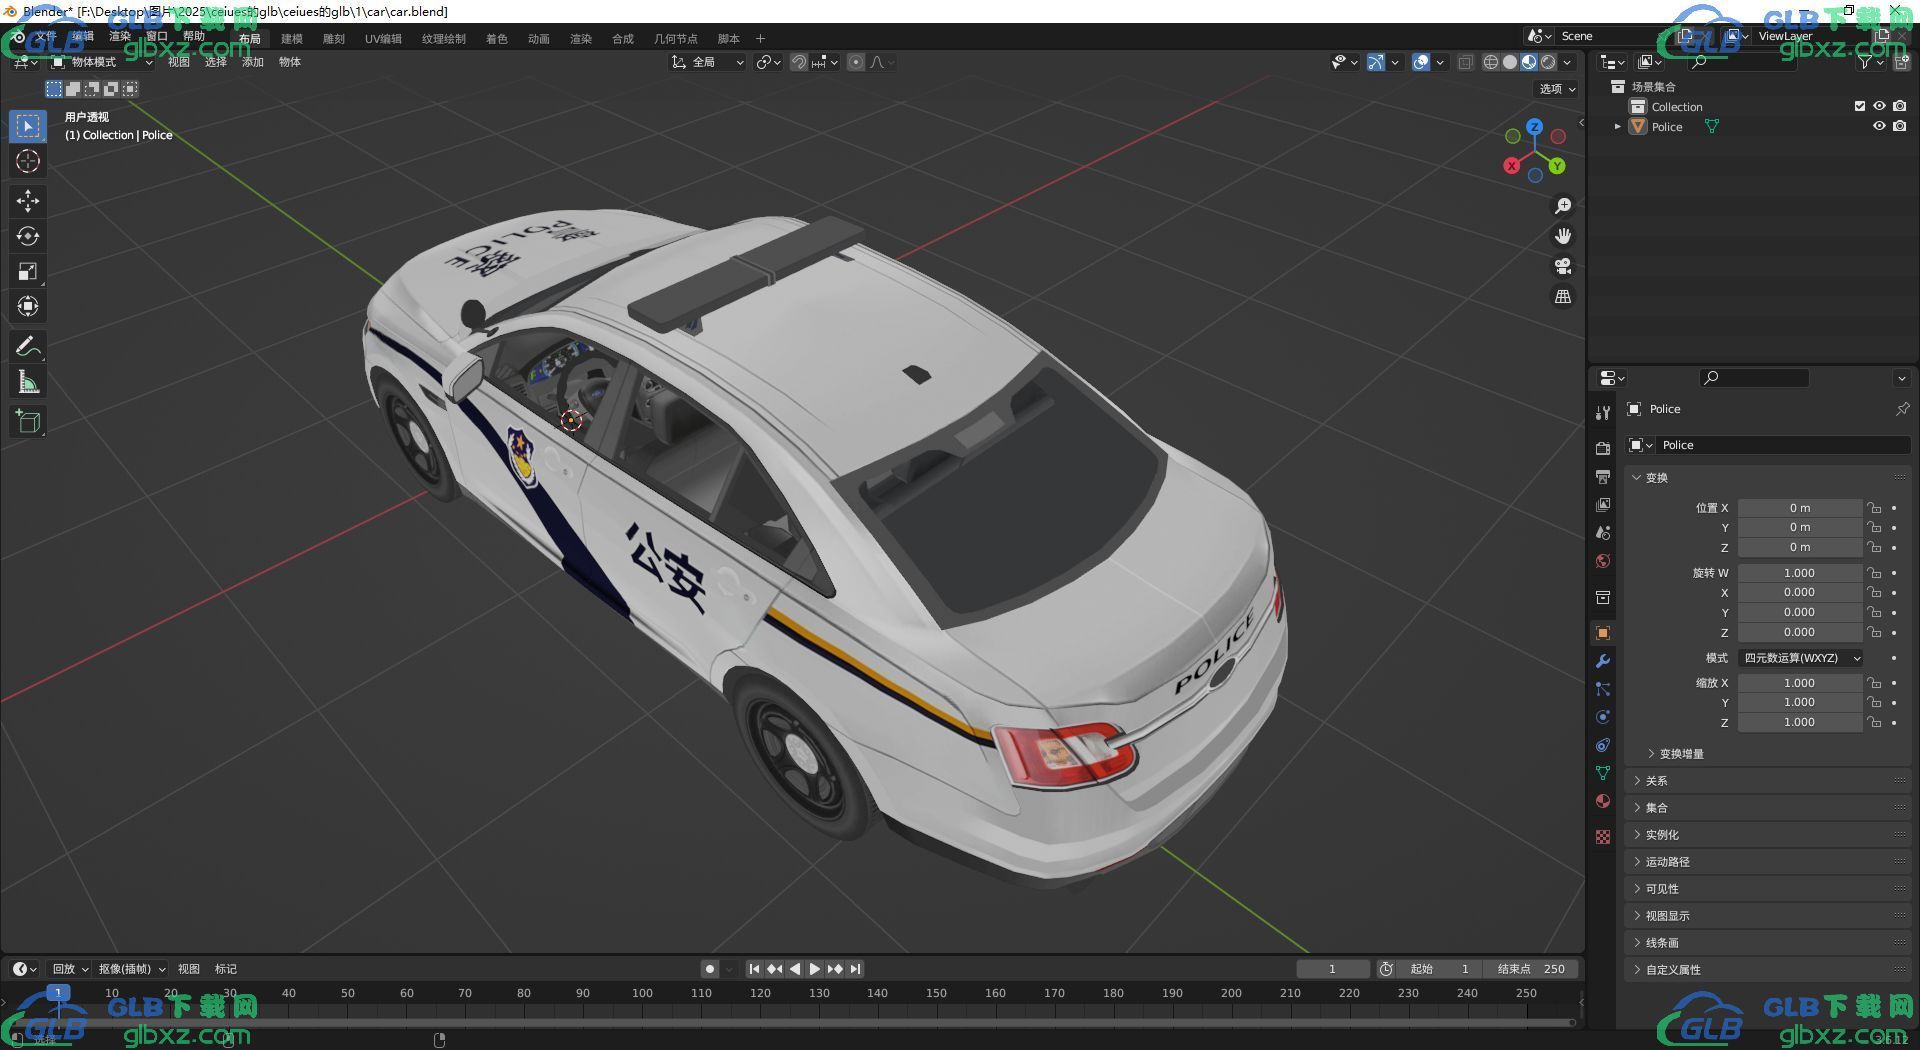Open the Object Constraints properties tab
This screenshot has height=1050, width=1920.
[1603, 745]
